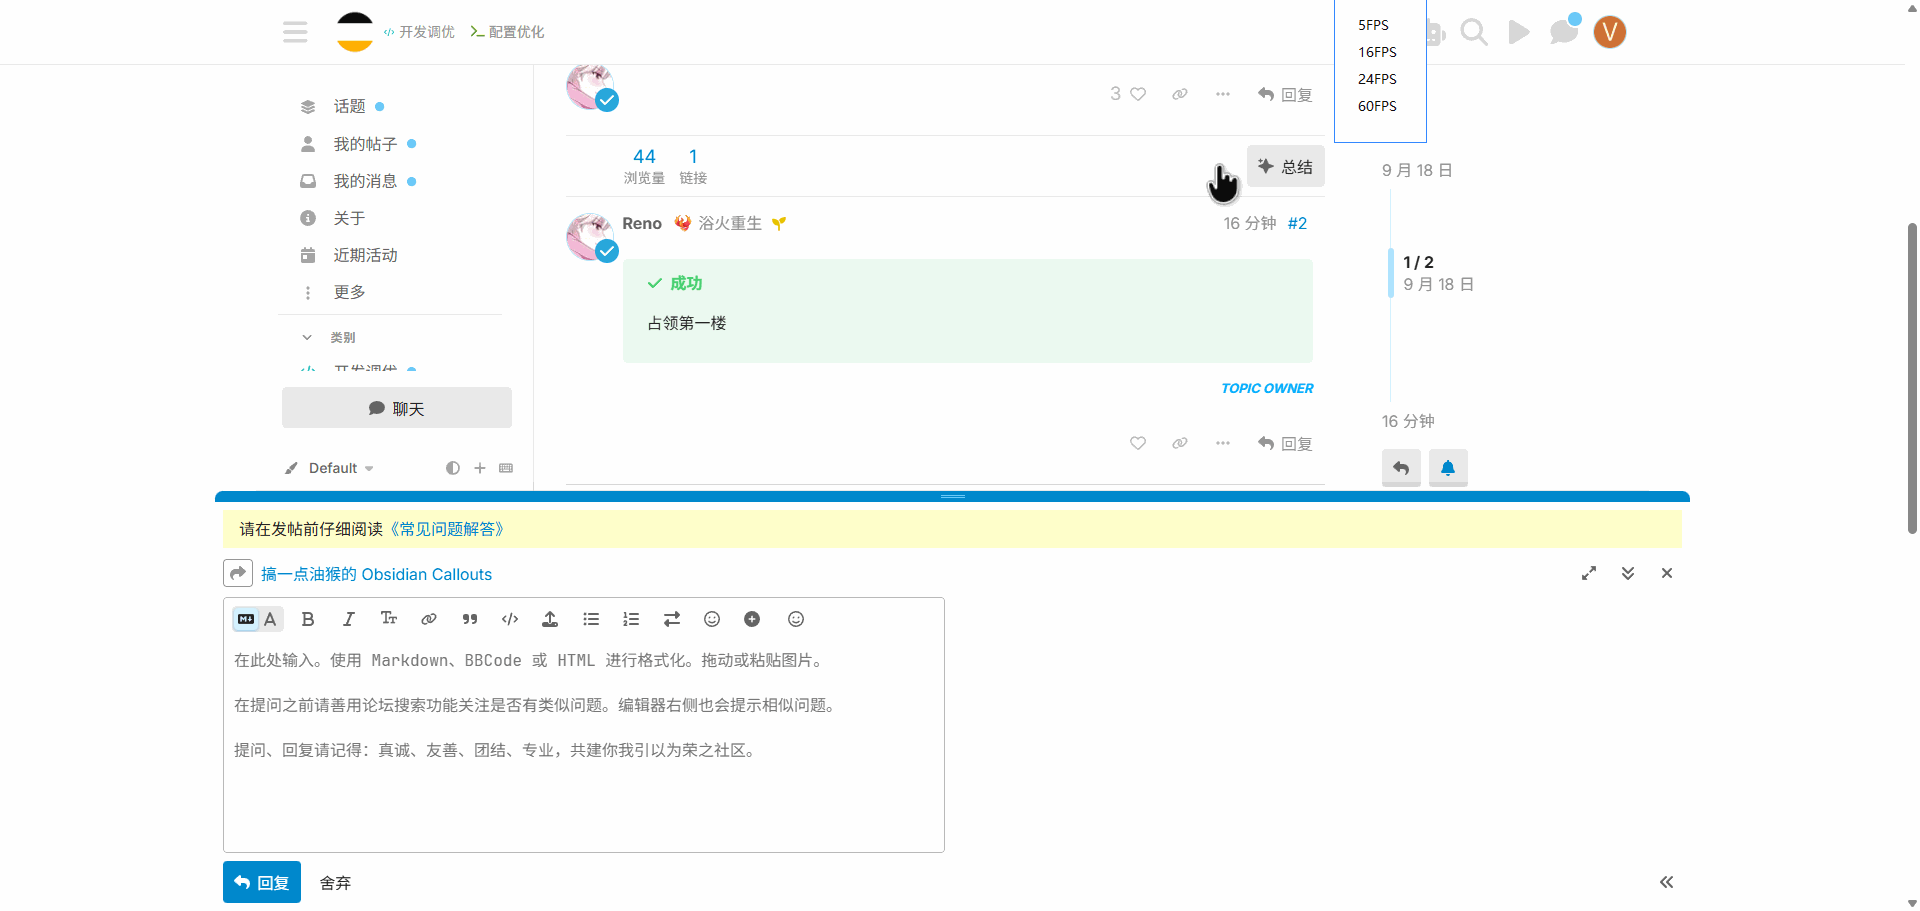Viewport: 1920px width, 911px height.
Task: Insert bulleted list
Action: pos(591,619)
